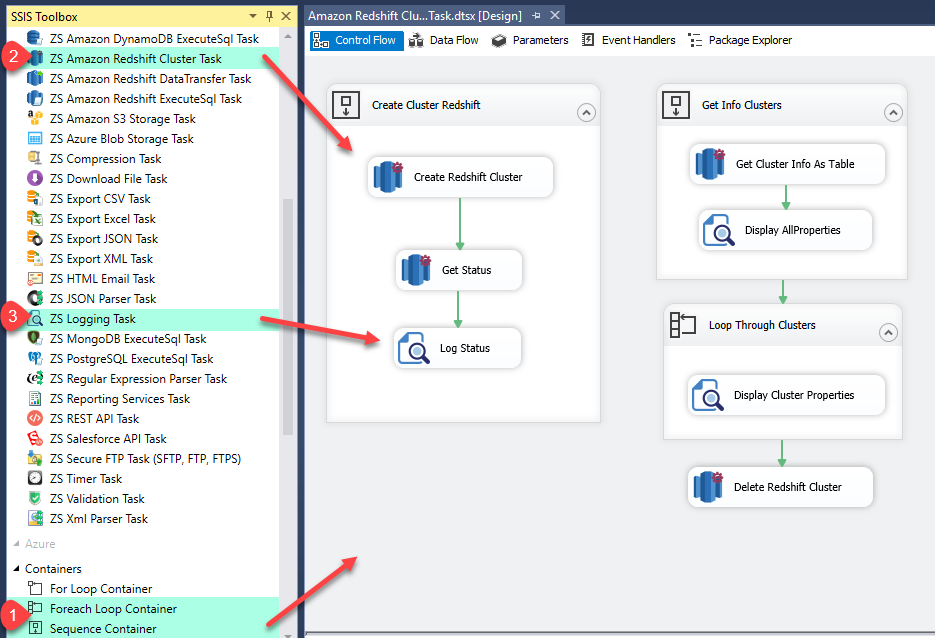Select the Log Status task icon
Viewport: 935px width, 638px height.
414,348
